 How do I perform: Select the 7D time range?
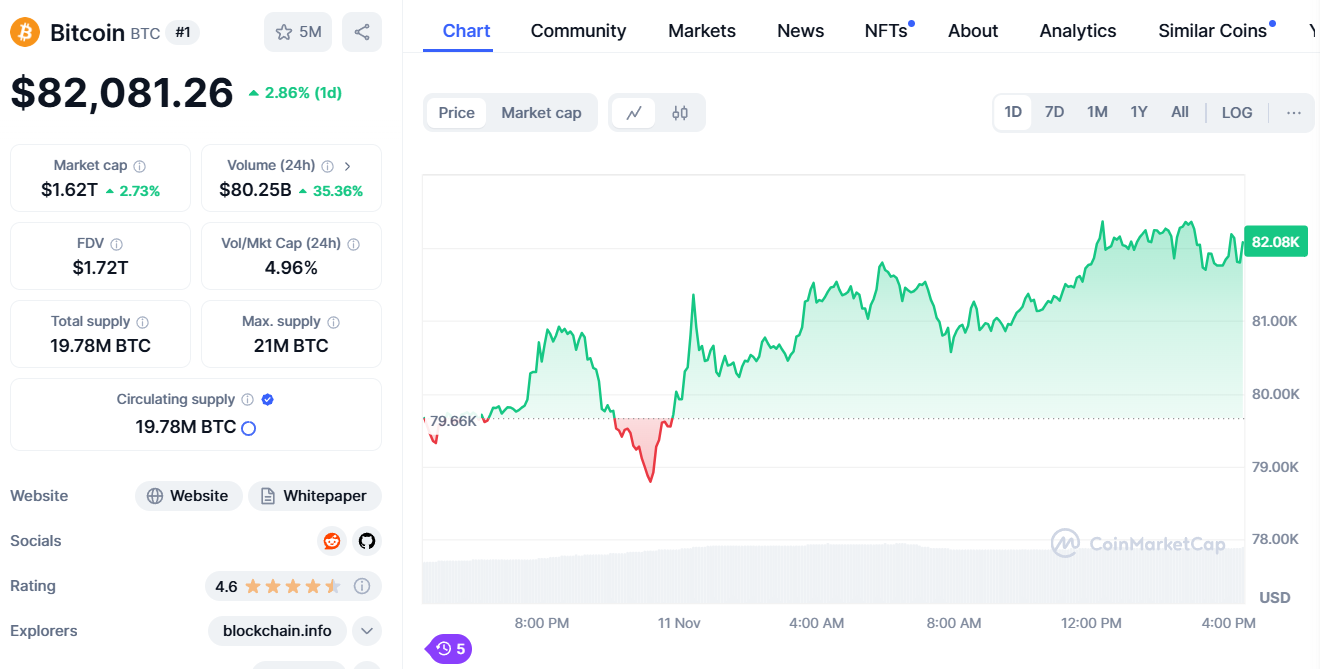[1054, 112]
